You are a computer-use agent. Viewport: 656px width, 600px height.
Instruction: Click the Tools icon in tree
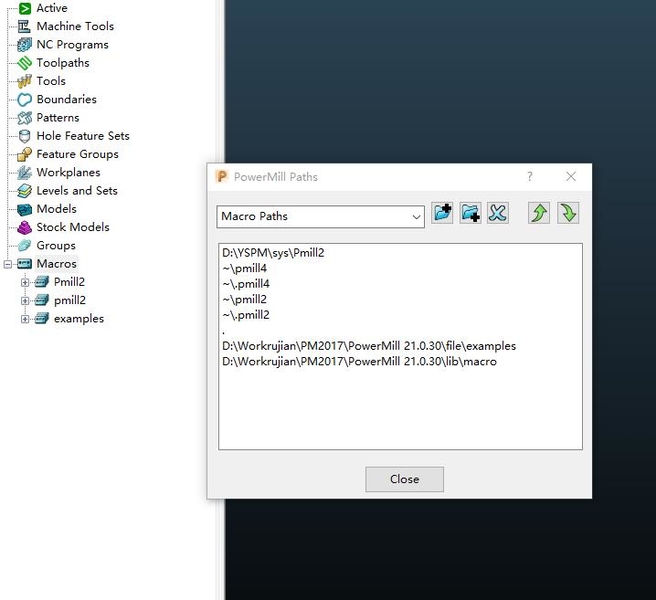tap(24, 81)
